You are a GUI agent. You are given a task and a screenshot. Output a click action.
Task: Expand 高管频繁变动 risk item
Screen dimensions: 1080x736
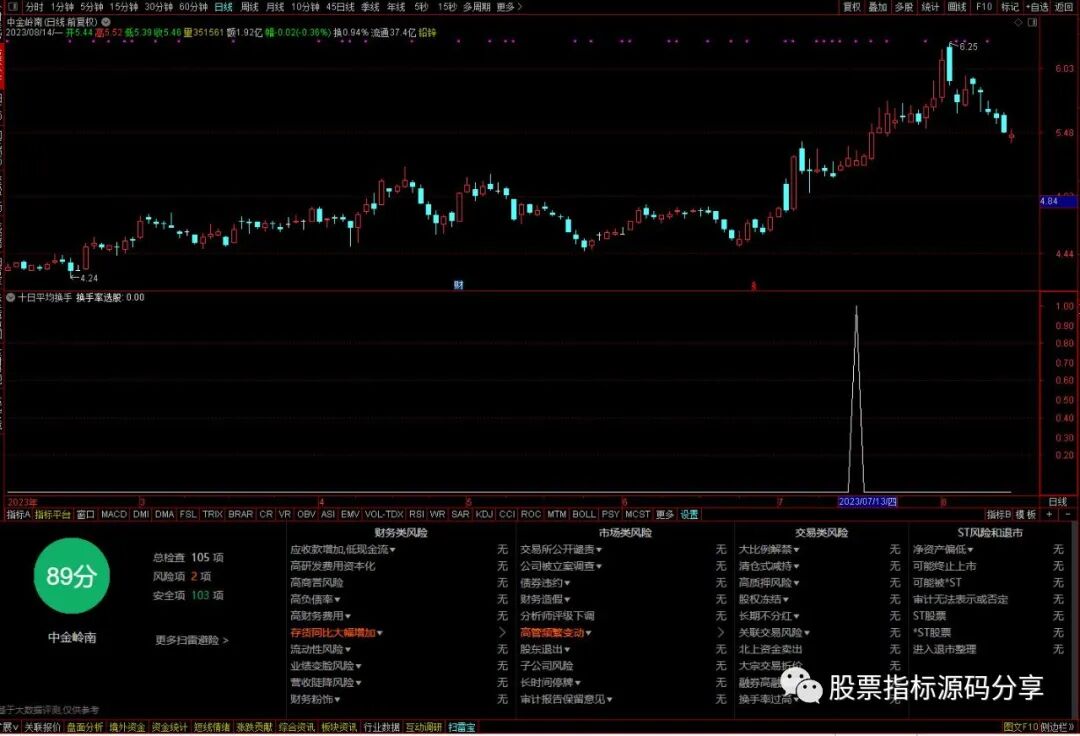click(x=556, y=632)
